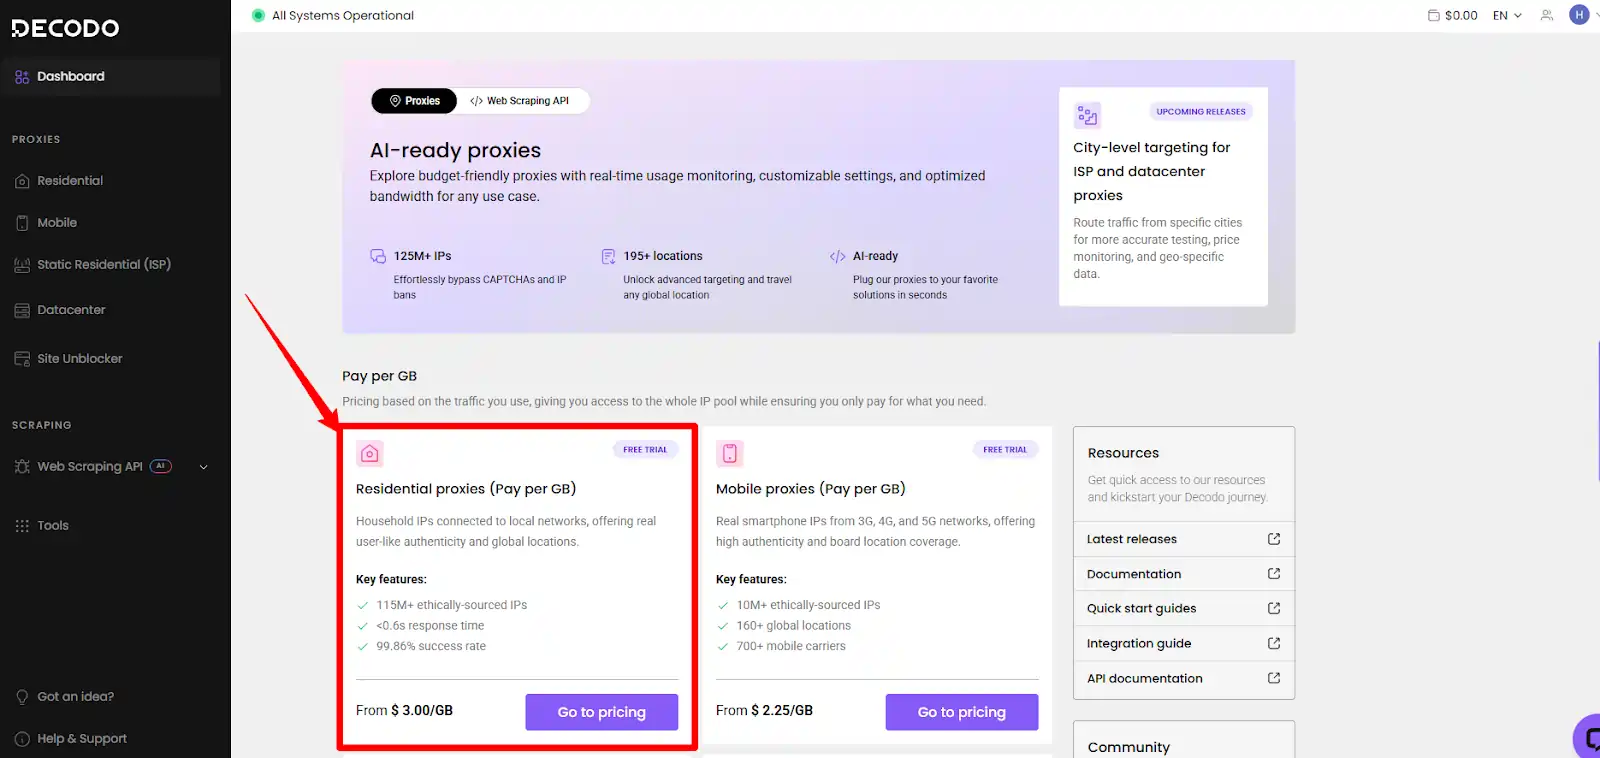Open the EN language dropdown

click(x=1505, y=15)
